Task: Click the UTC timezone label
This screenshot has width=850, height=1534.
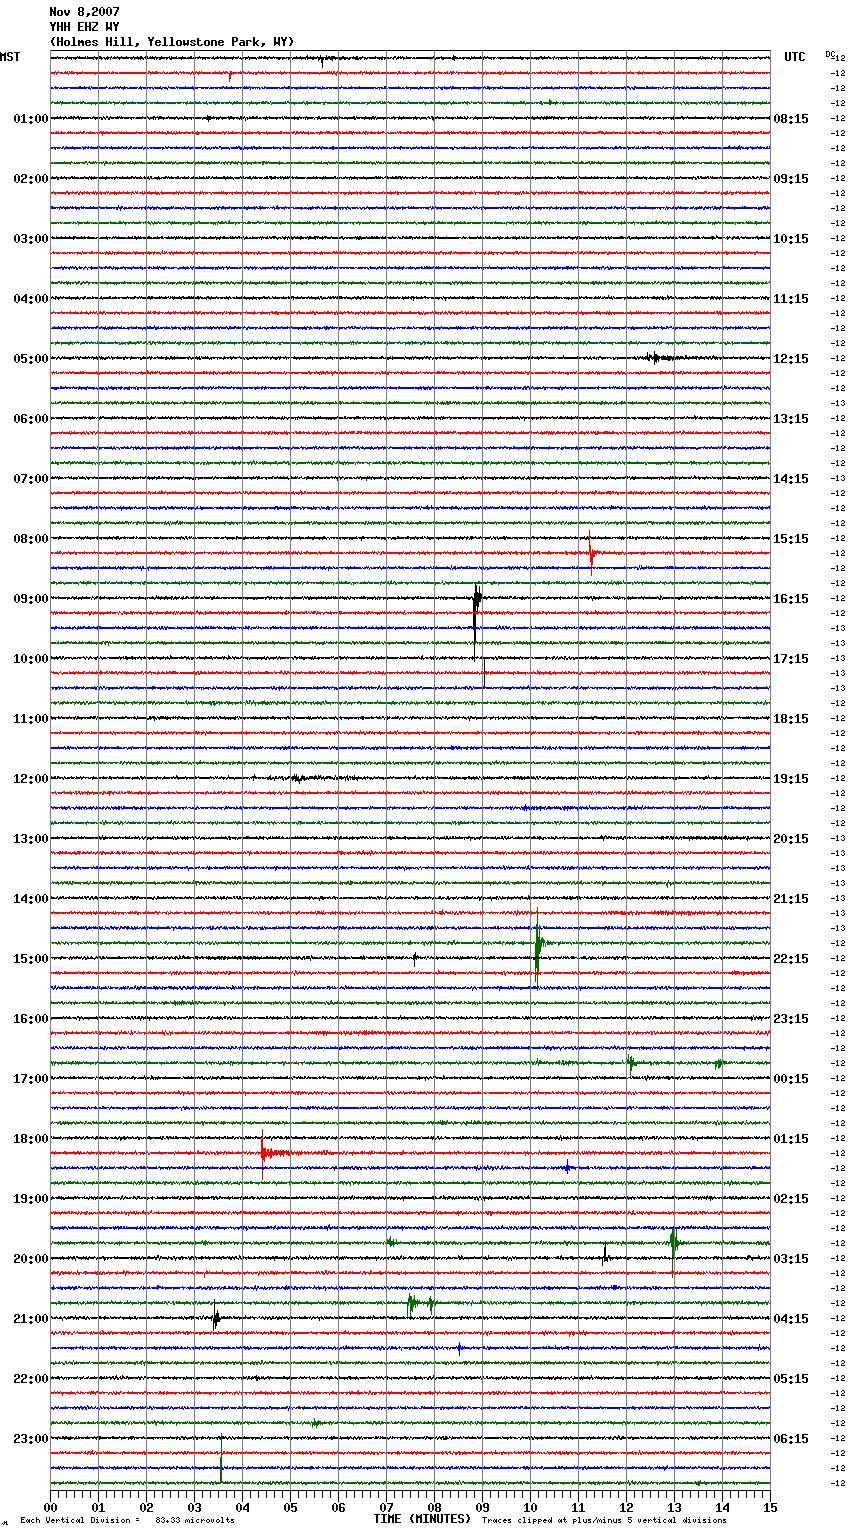Action: [x=795, y=57]
